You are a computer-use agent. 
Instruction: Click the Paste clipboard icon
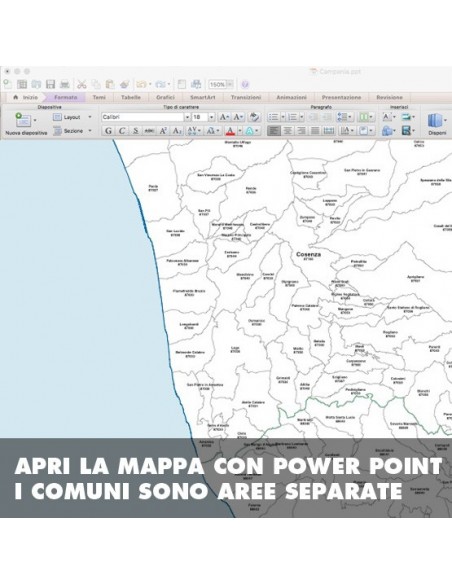pos(109,85)
